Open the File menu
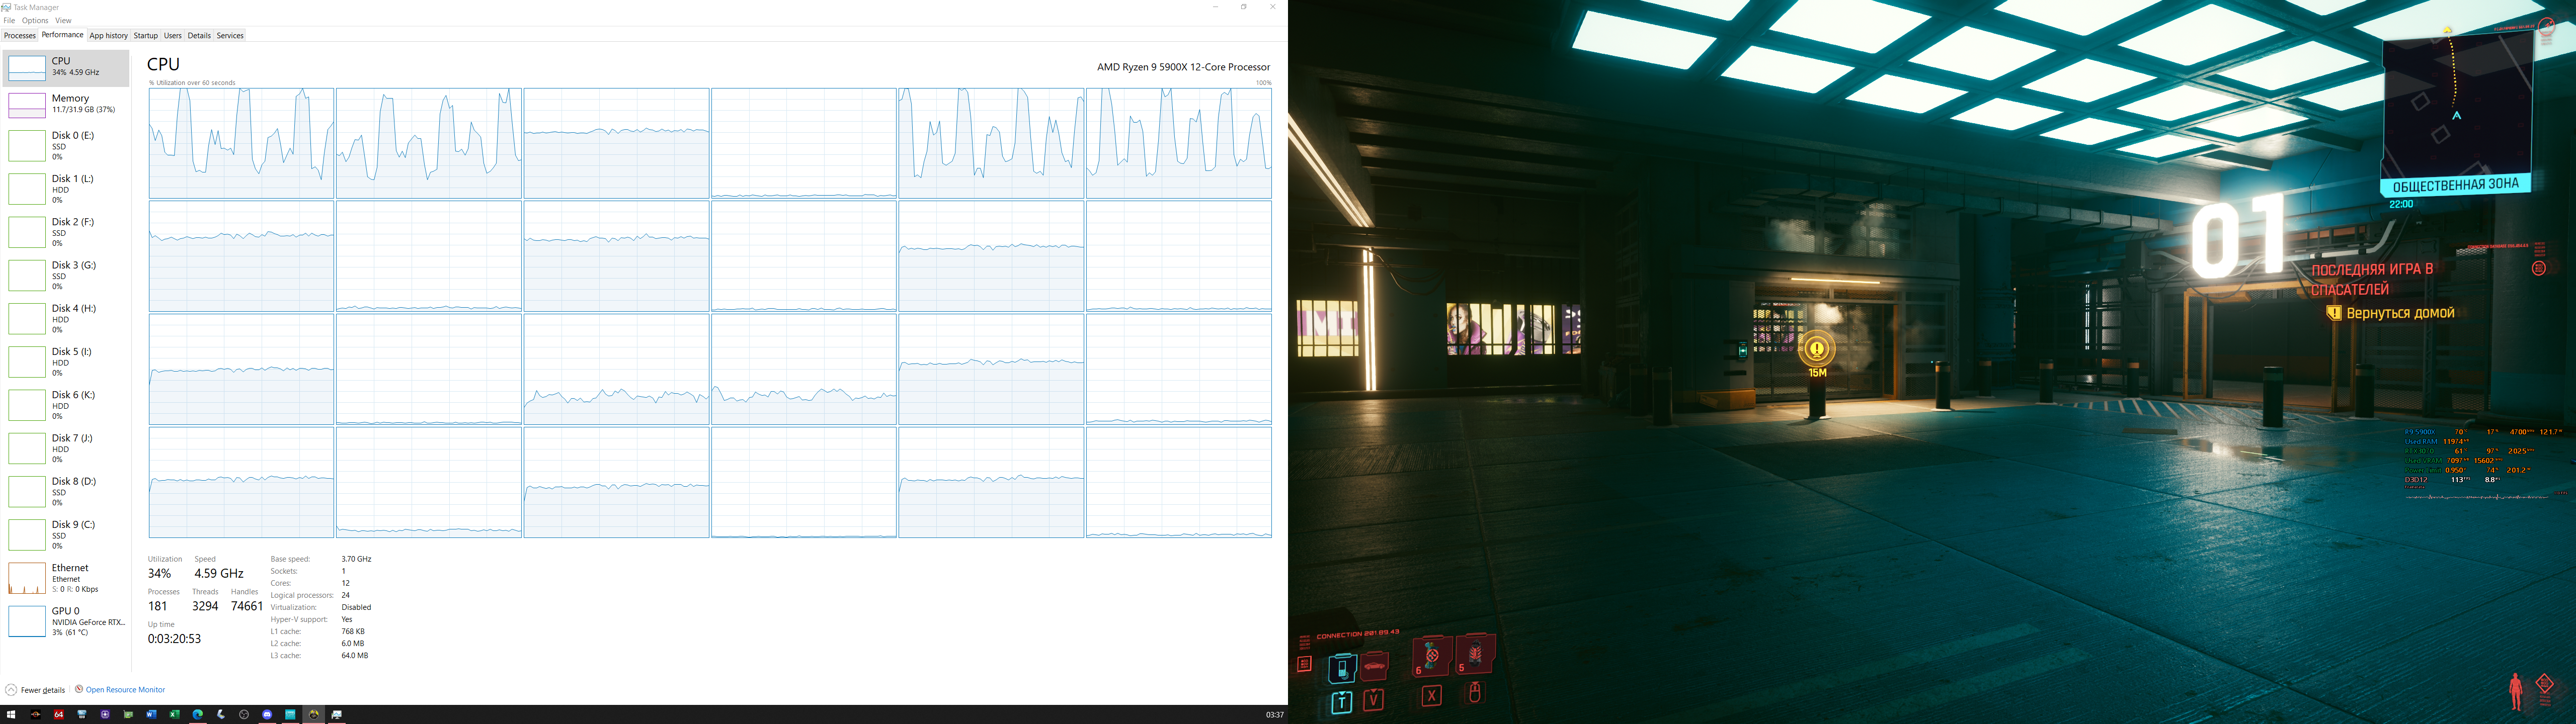Viewport: 2576px width, 724px height. point(9,20)
